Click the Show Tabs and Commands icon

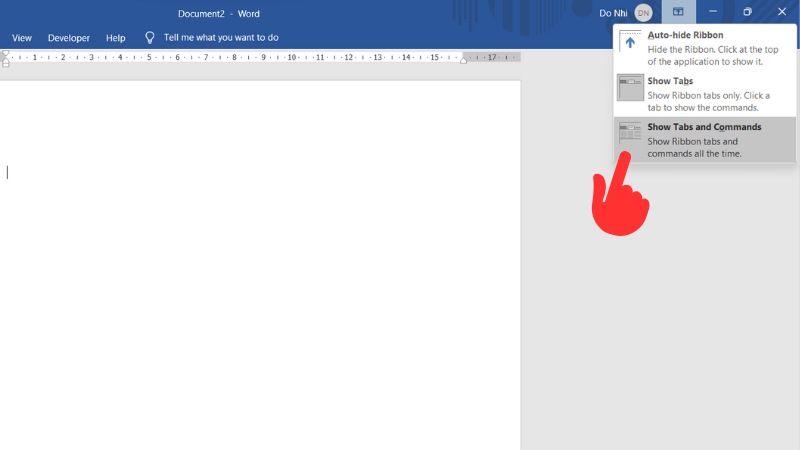[630, 134]
